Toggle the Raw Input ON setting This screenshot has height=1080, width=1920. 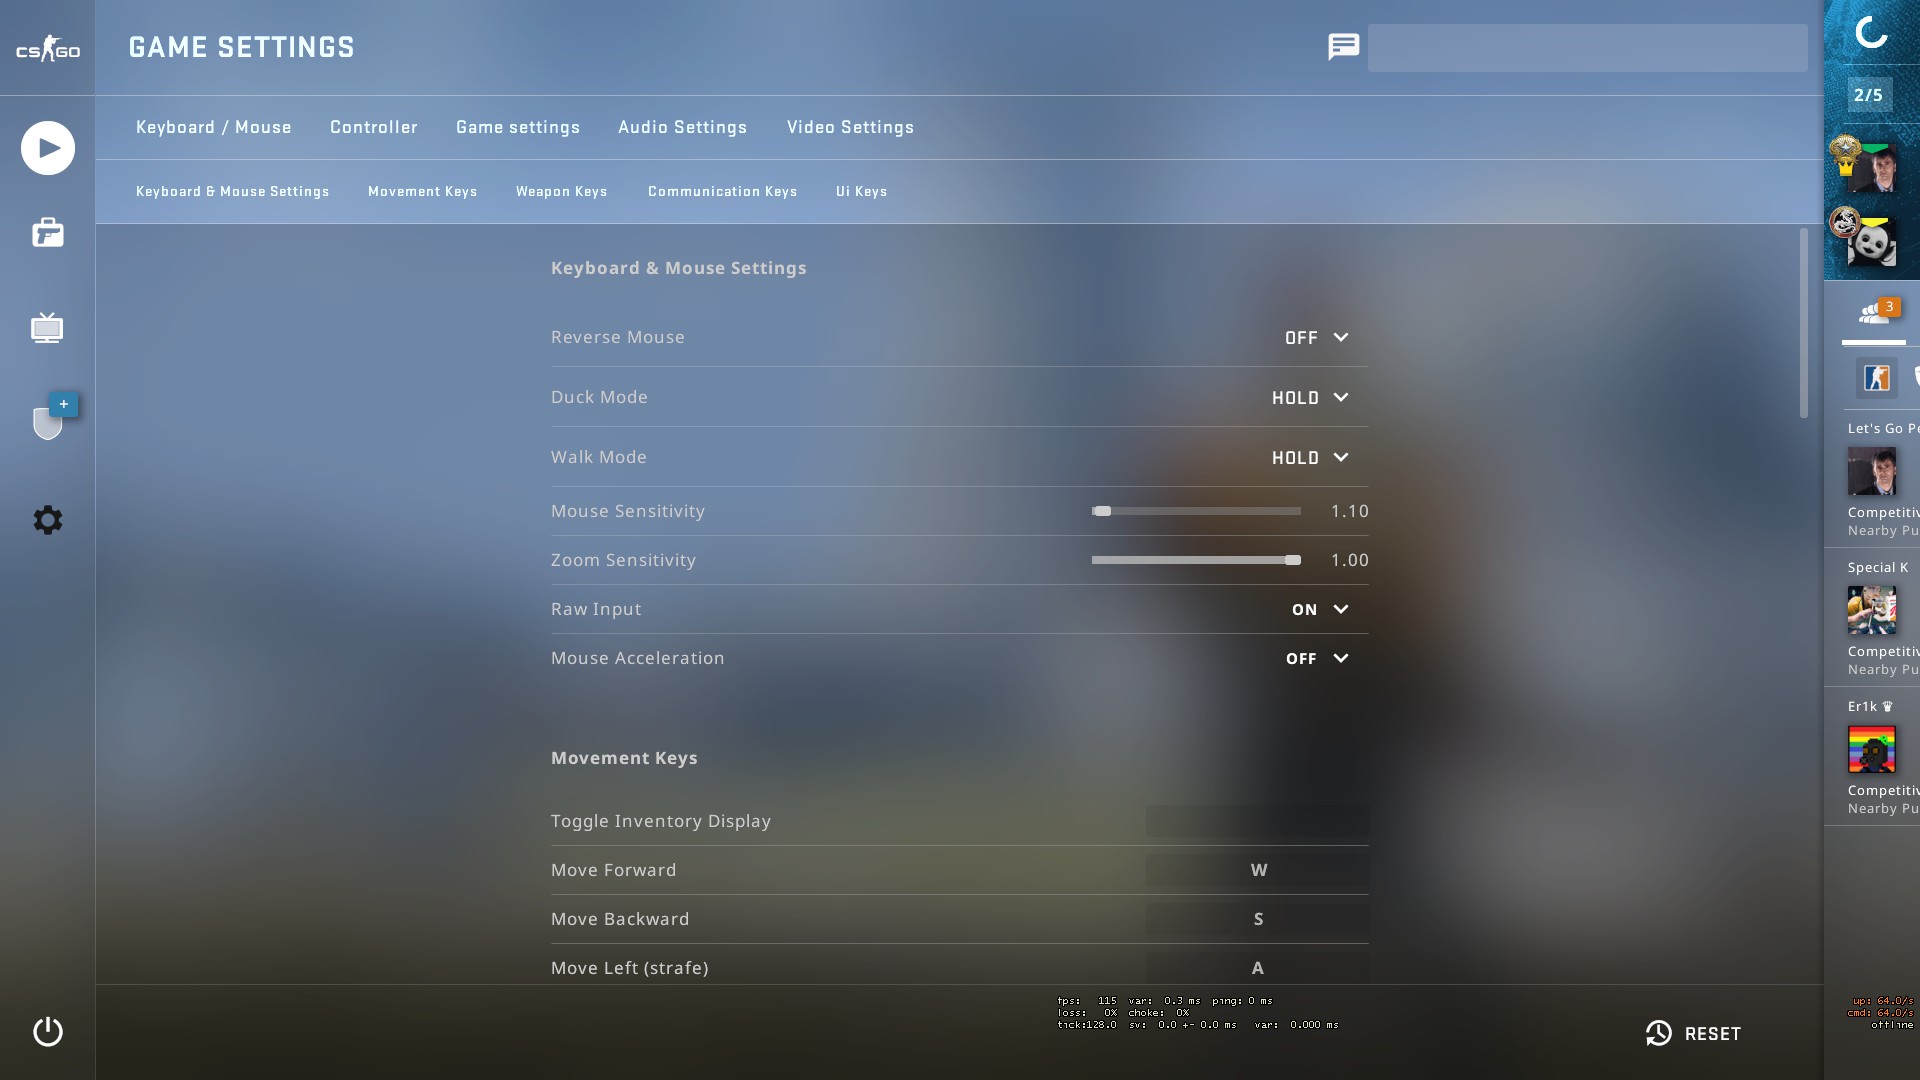[x=1319, y=609]
